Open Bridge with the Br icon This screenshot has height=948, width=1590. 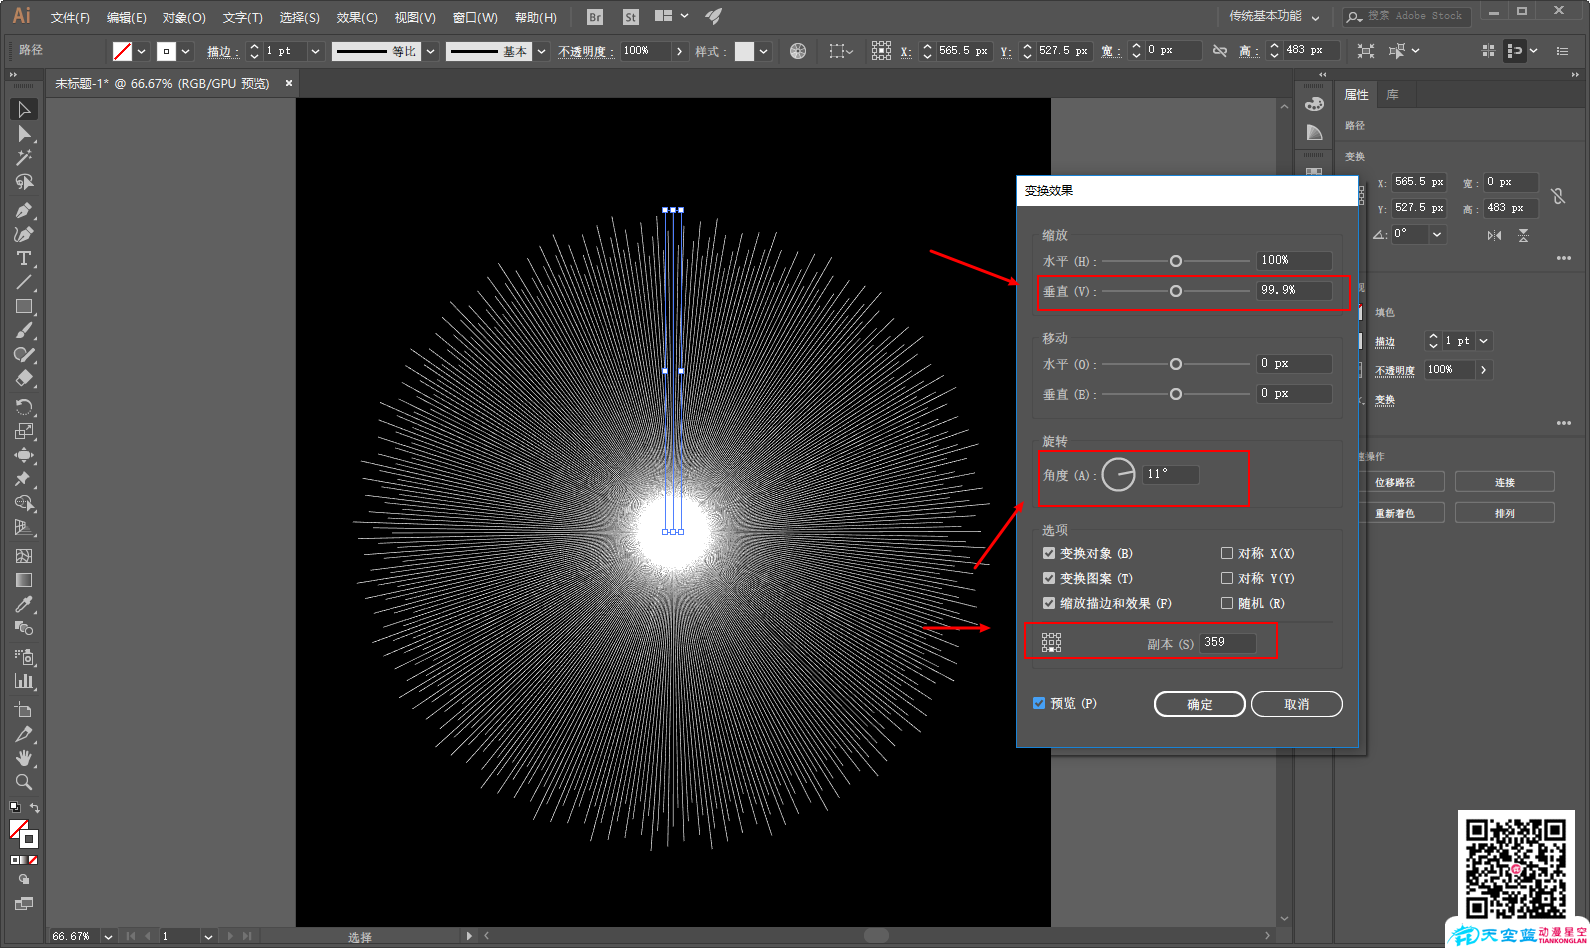pos(595,17)
